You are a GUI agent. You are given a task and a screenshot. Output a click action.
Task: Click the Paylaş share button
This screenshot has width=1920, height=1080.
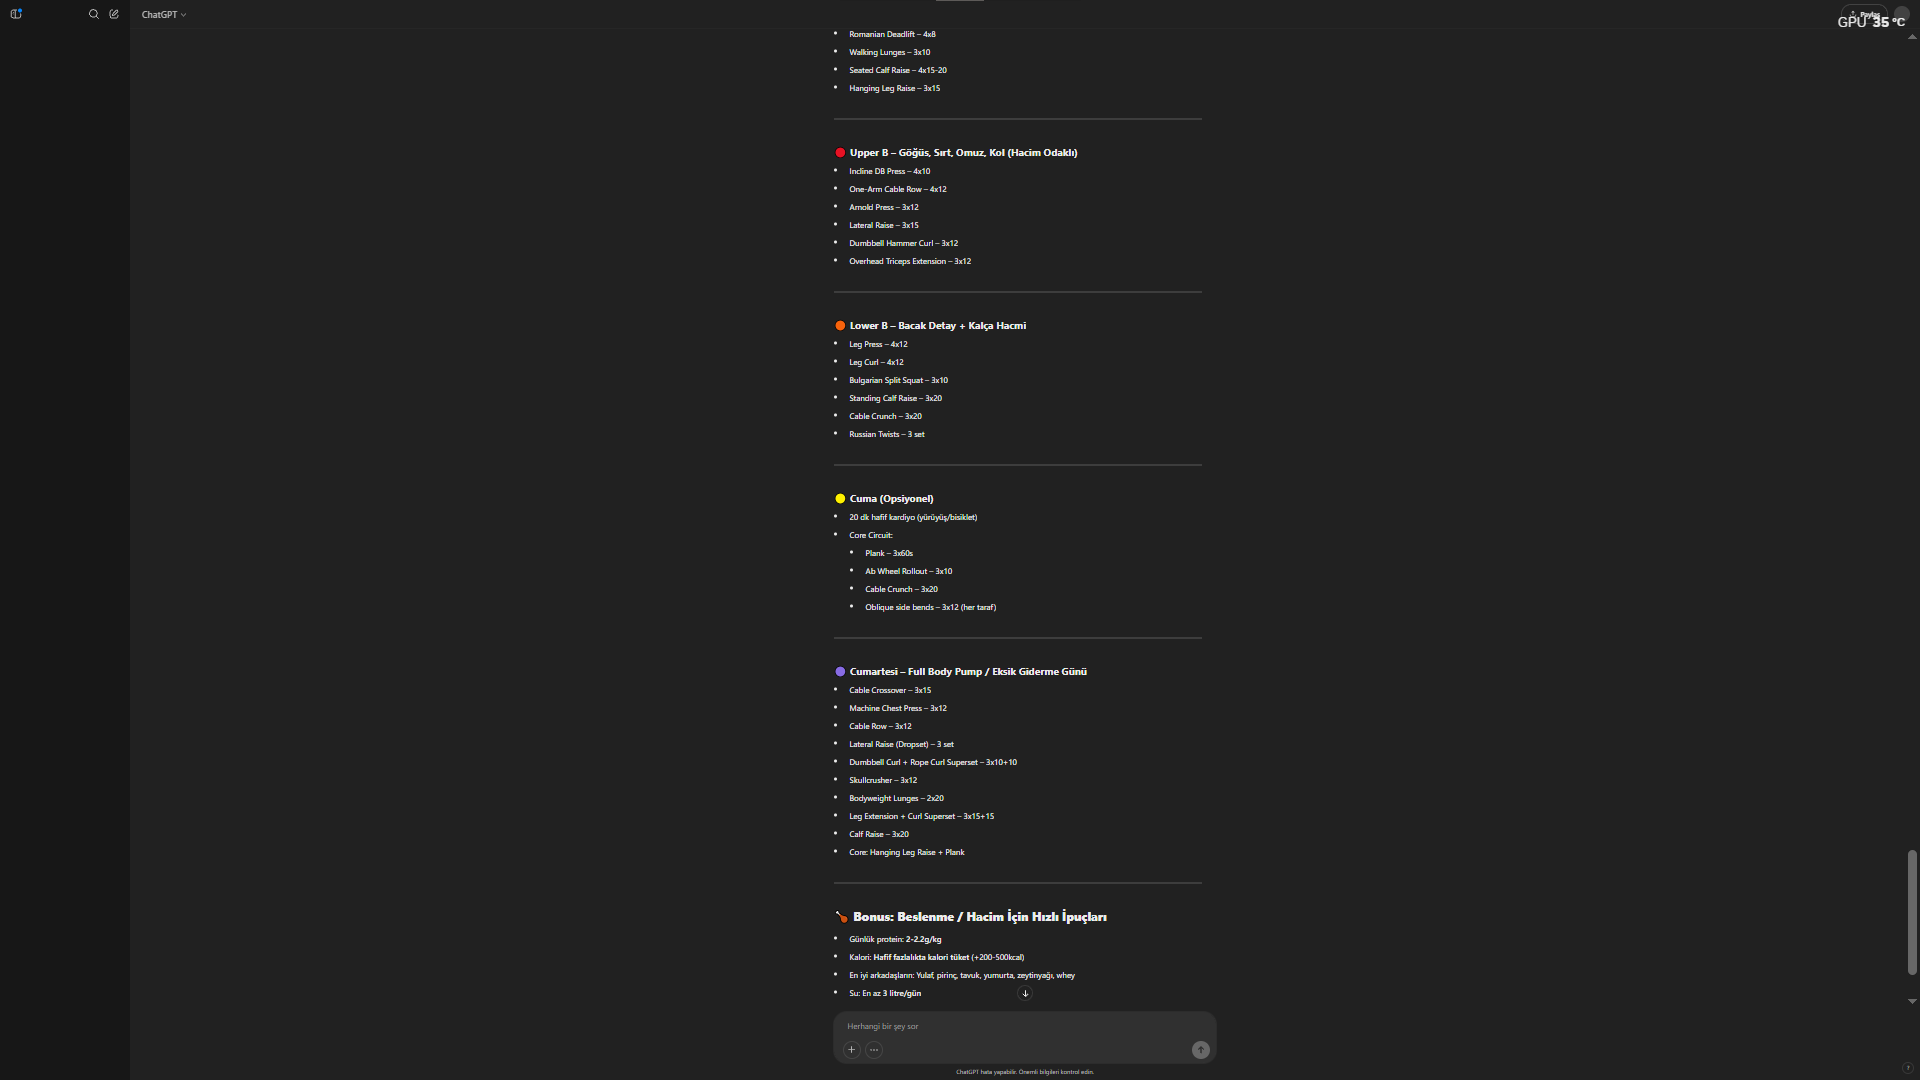(1864, 15)
